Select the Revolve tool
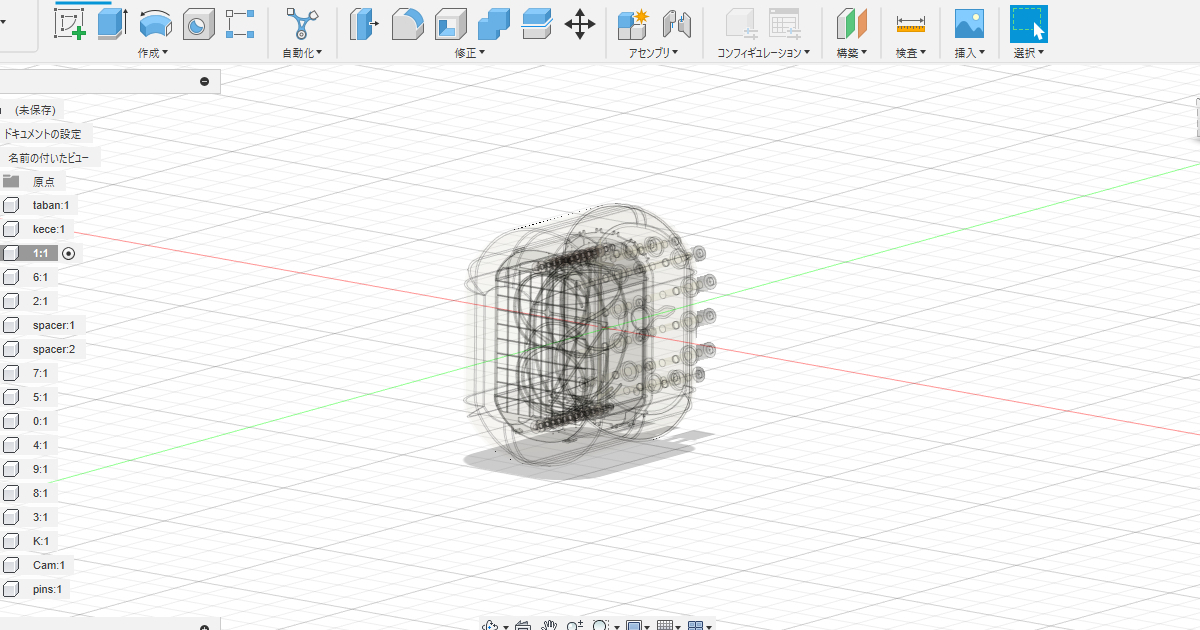Viewport: 1200px width, 630px height. point(155,23)
